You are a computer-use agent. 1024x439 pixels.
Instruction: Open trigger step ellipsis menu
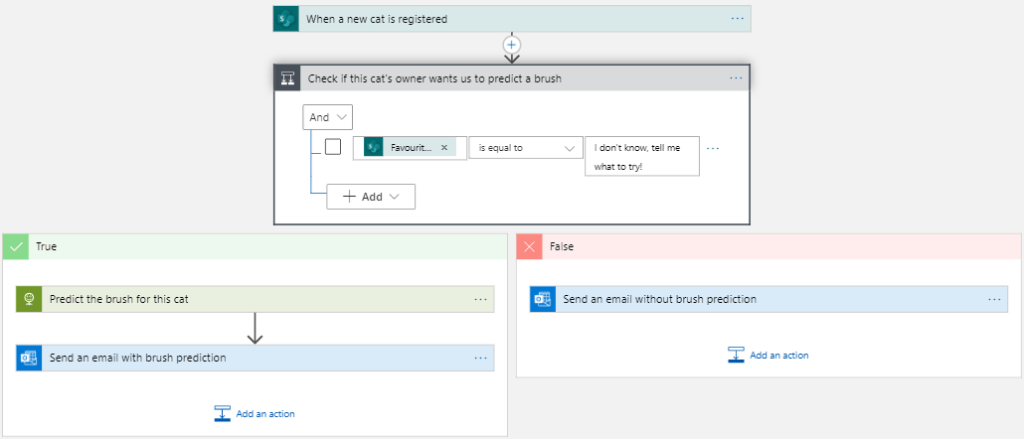coord(737,19)
